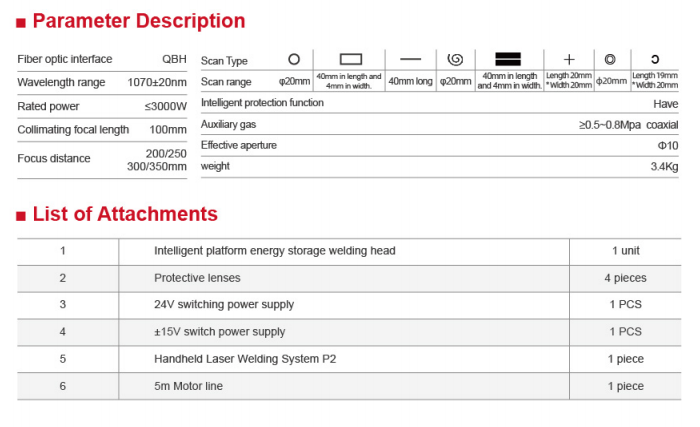700x427 pixels.
Task: Click Handheld Laser Welding System P2 entry
Action: point(243,358)
